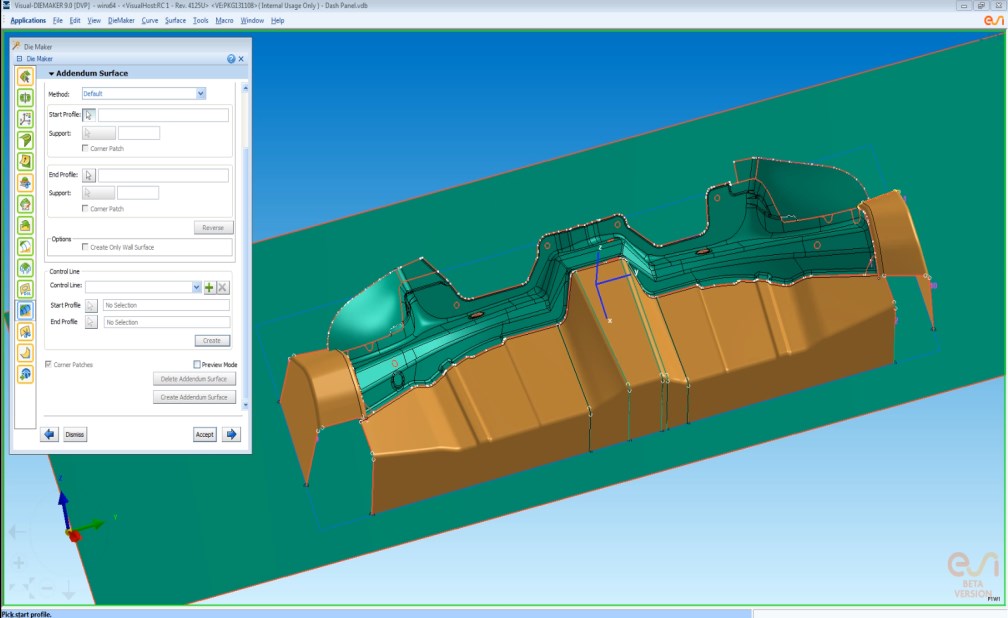The width and height of the screenshot is (1008, 618).
Task: Click the Reverse button
Action: coord(213,228)
